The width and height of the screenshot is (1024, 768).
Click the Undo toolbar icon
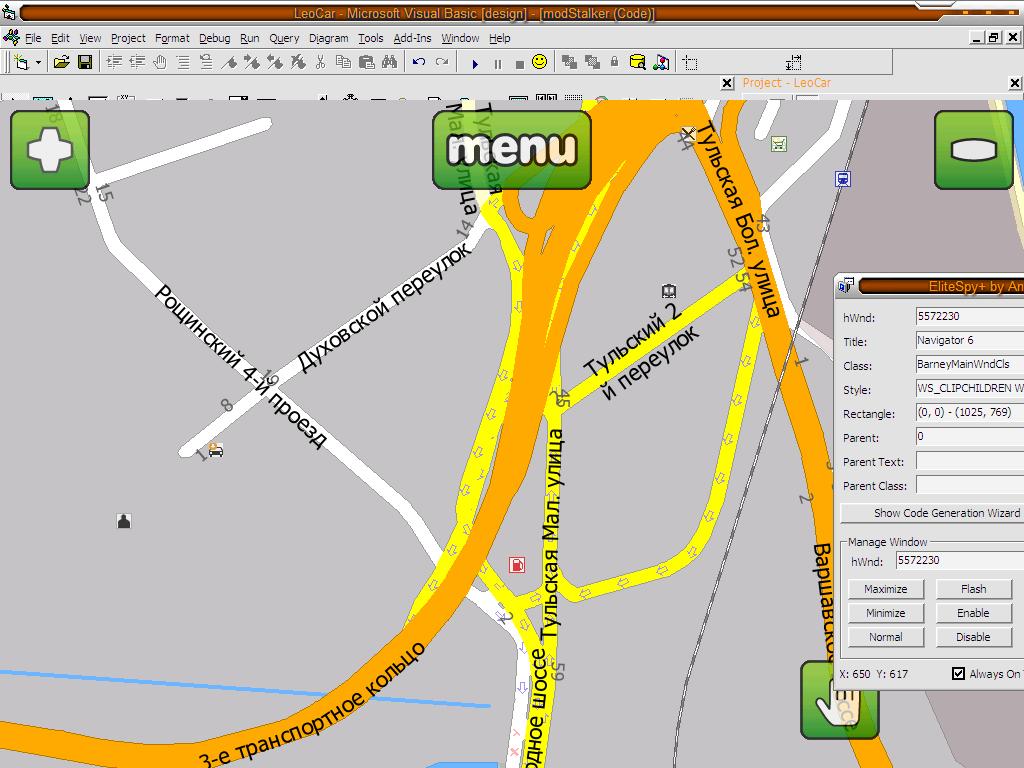tap(418, 62)
